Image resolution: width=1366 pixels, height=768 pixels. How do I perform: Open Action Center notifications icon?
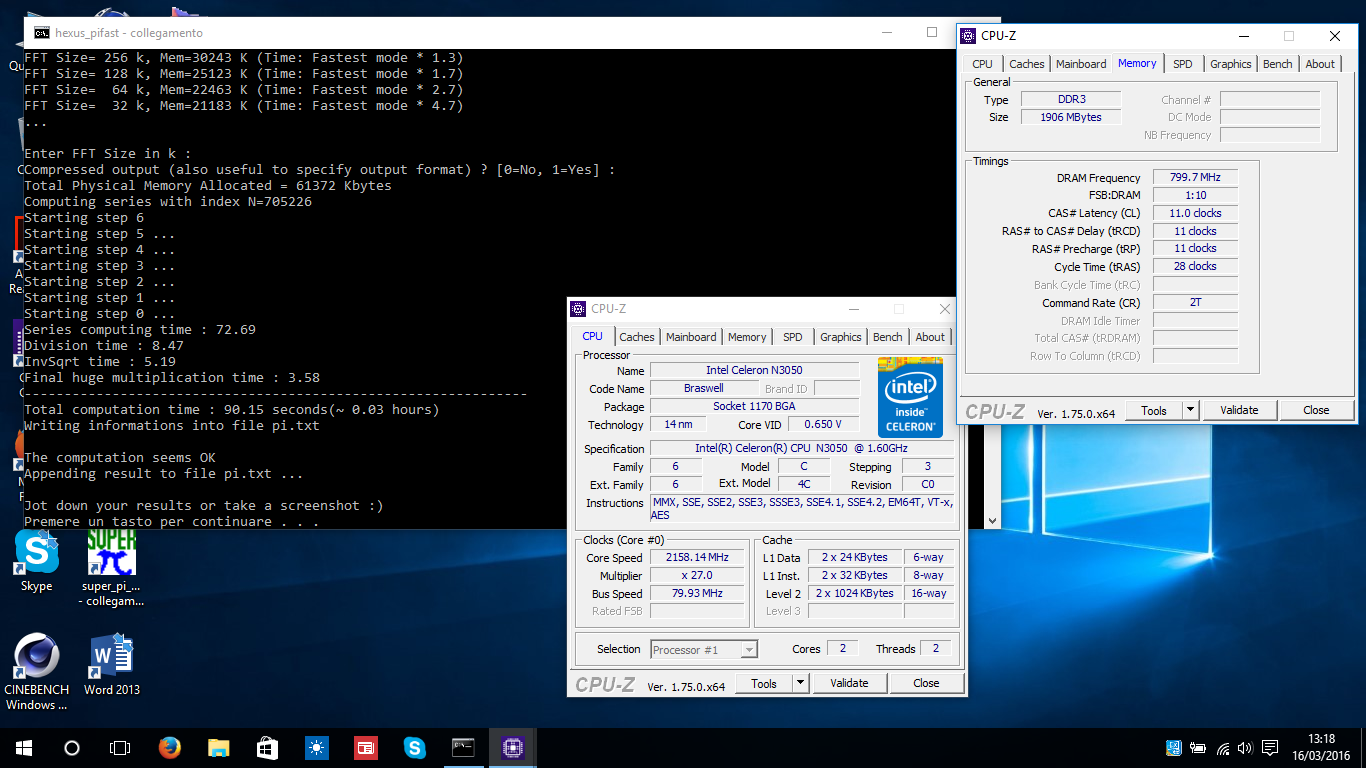[1270, 748]
